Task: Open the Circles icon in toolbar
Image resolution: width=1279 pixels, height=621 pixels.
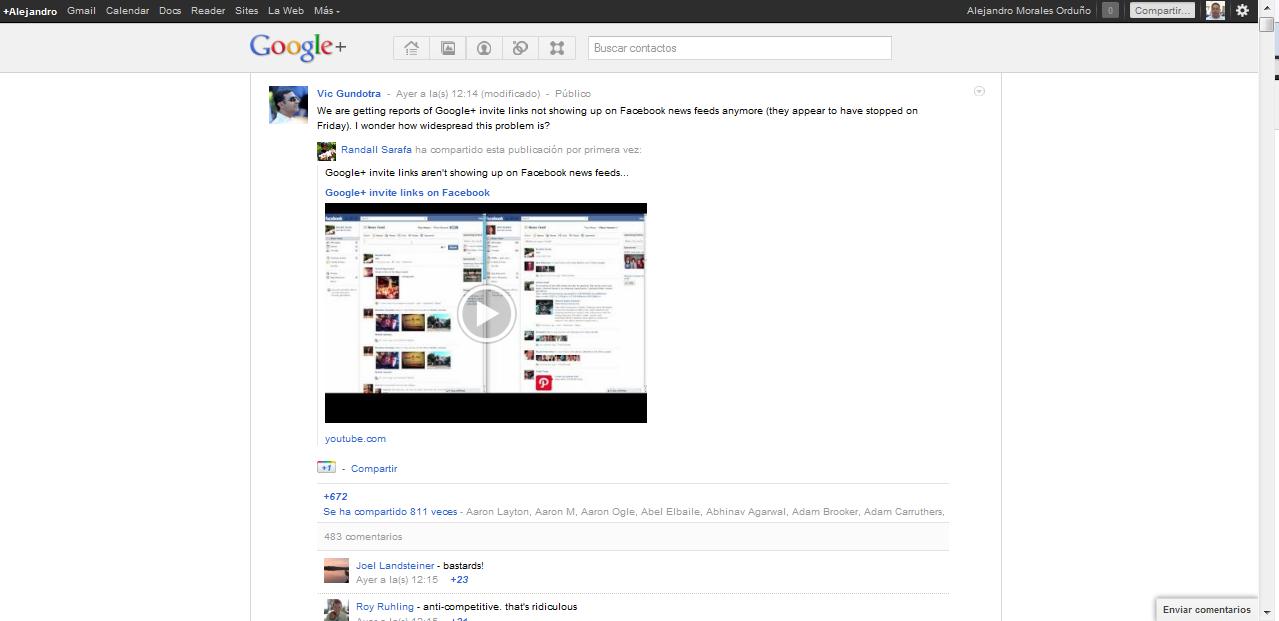Action: [x=520, y=48]
